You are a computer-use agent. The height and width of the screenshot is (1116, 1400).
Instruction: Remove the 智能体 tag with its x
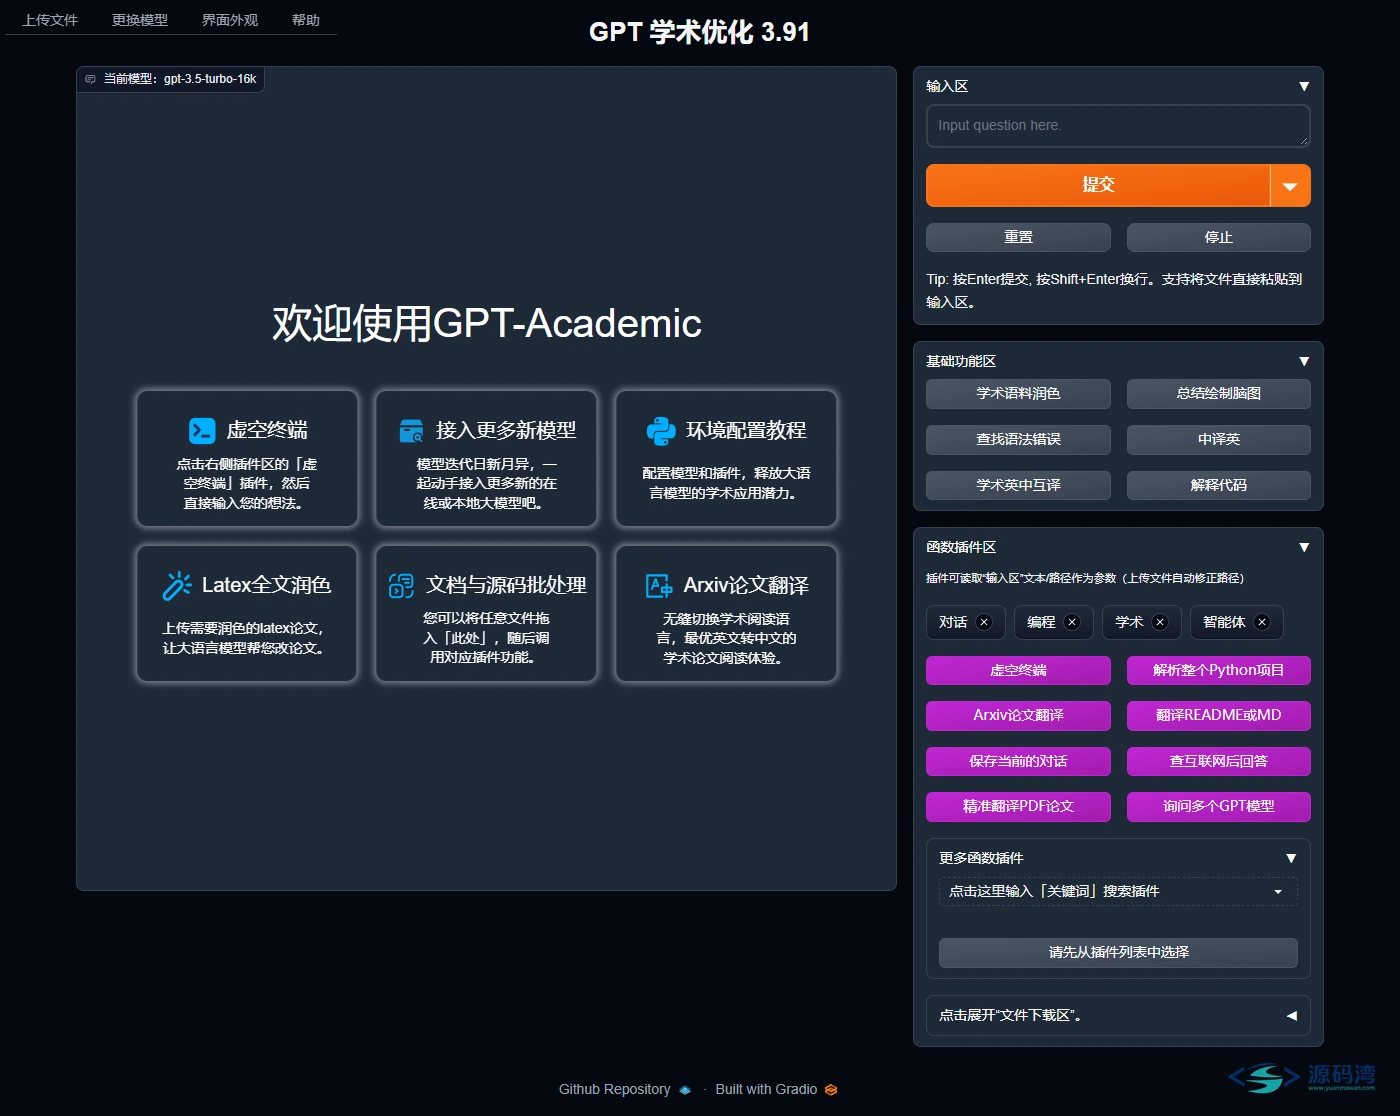(x=1262, y=622)
